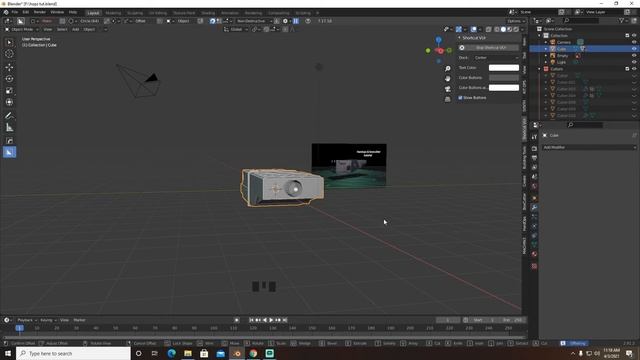Change the Color Buttons swatch

tap(504, 78)
